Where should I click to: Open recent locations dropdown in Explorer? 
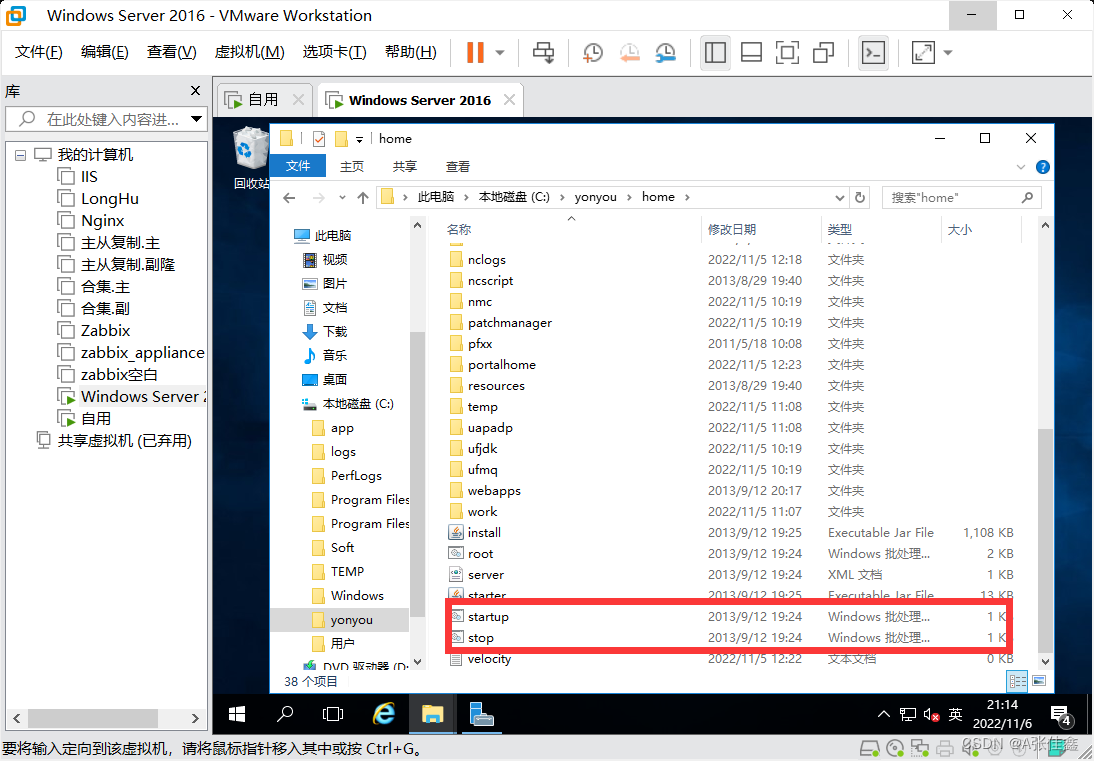342,198
